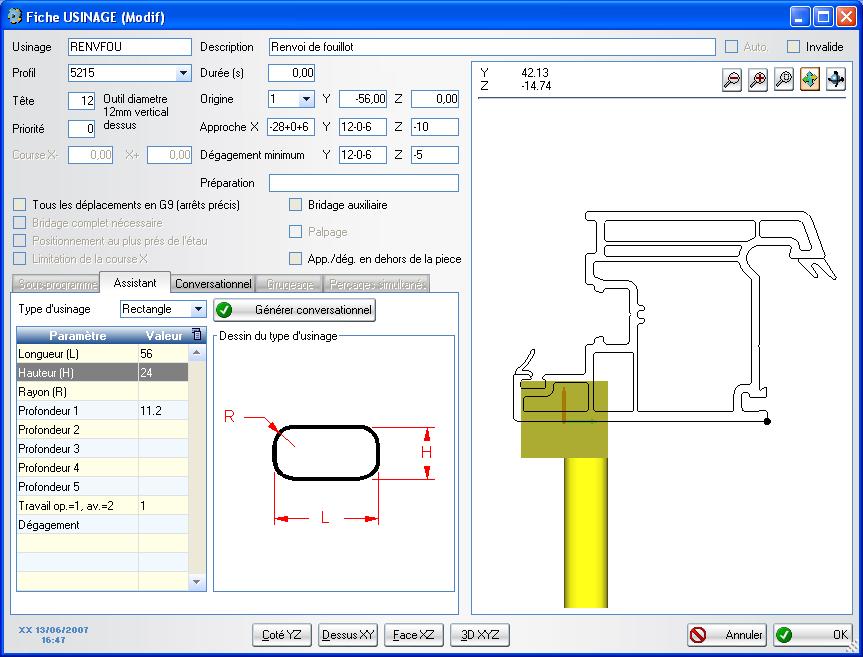Expand the Type d'usinage combo box
The width and height of the screenshot is (863, 657).
click(x=198, y=309)
